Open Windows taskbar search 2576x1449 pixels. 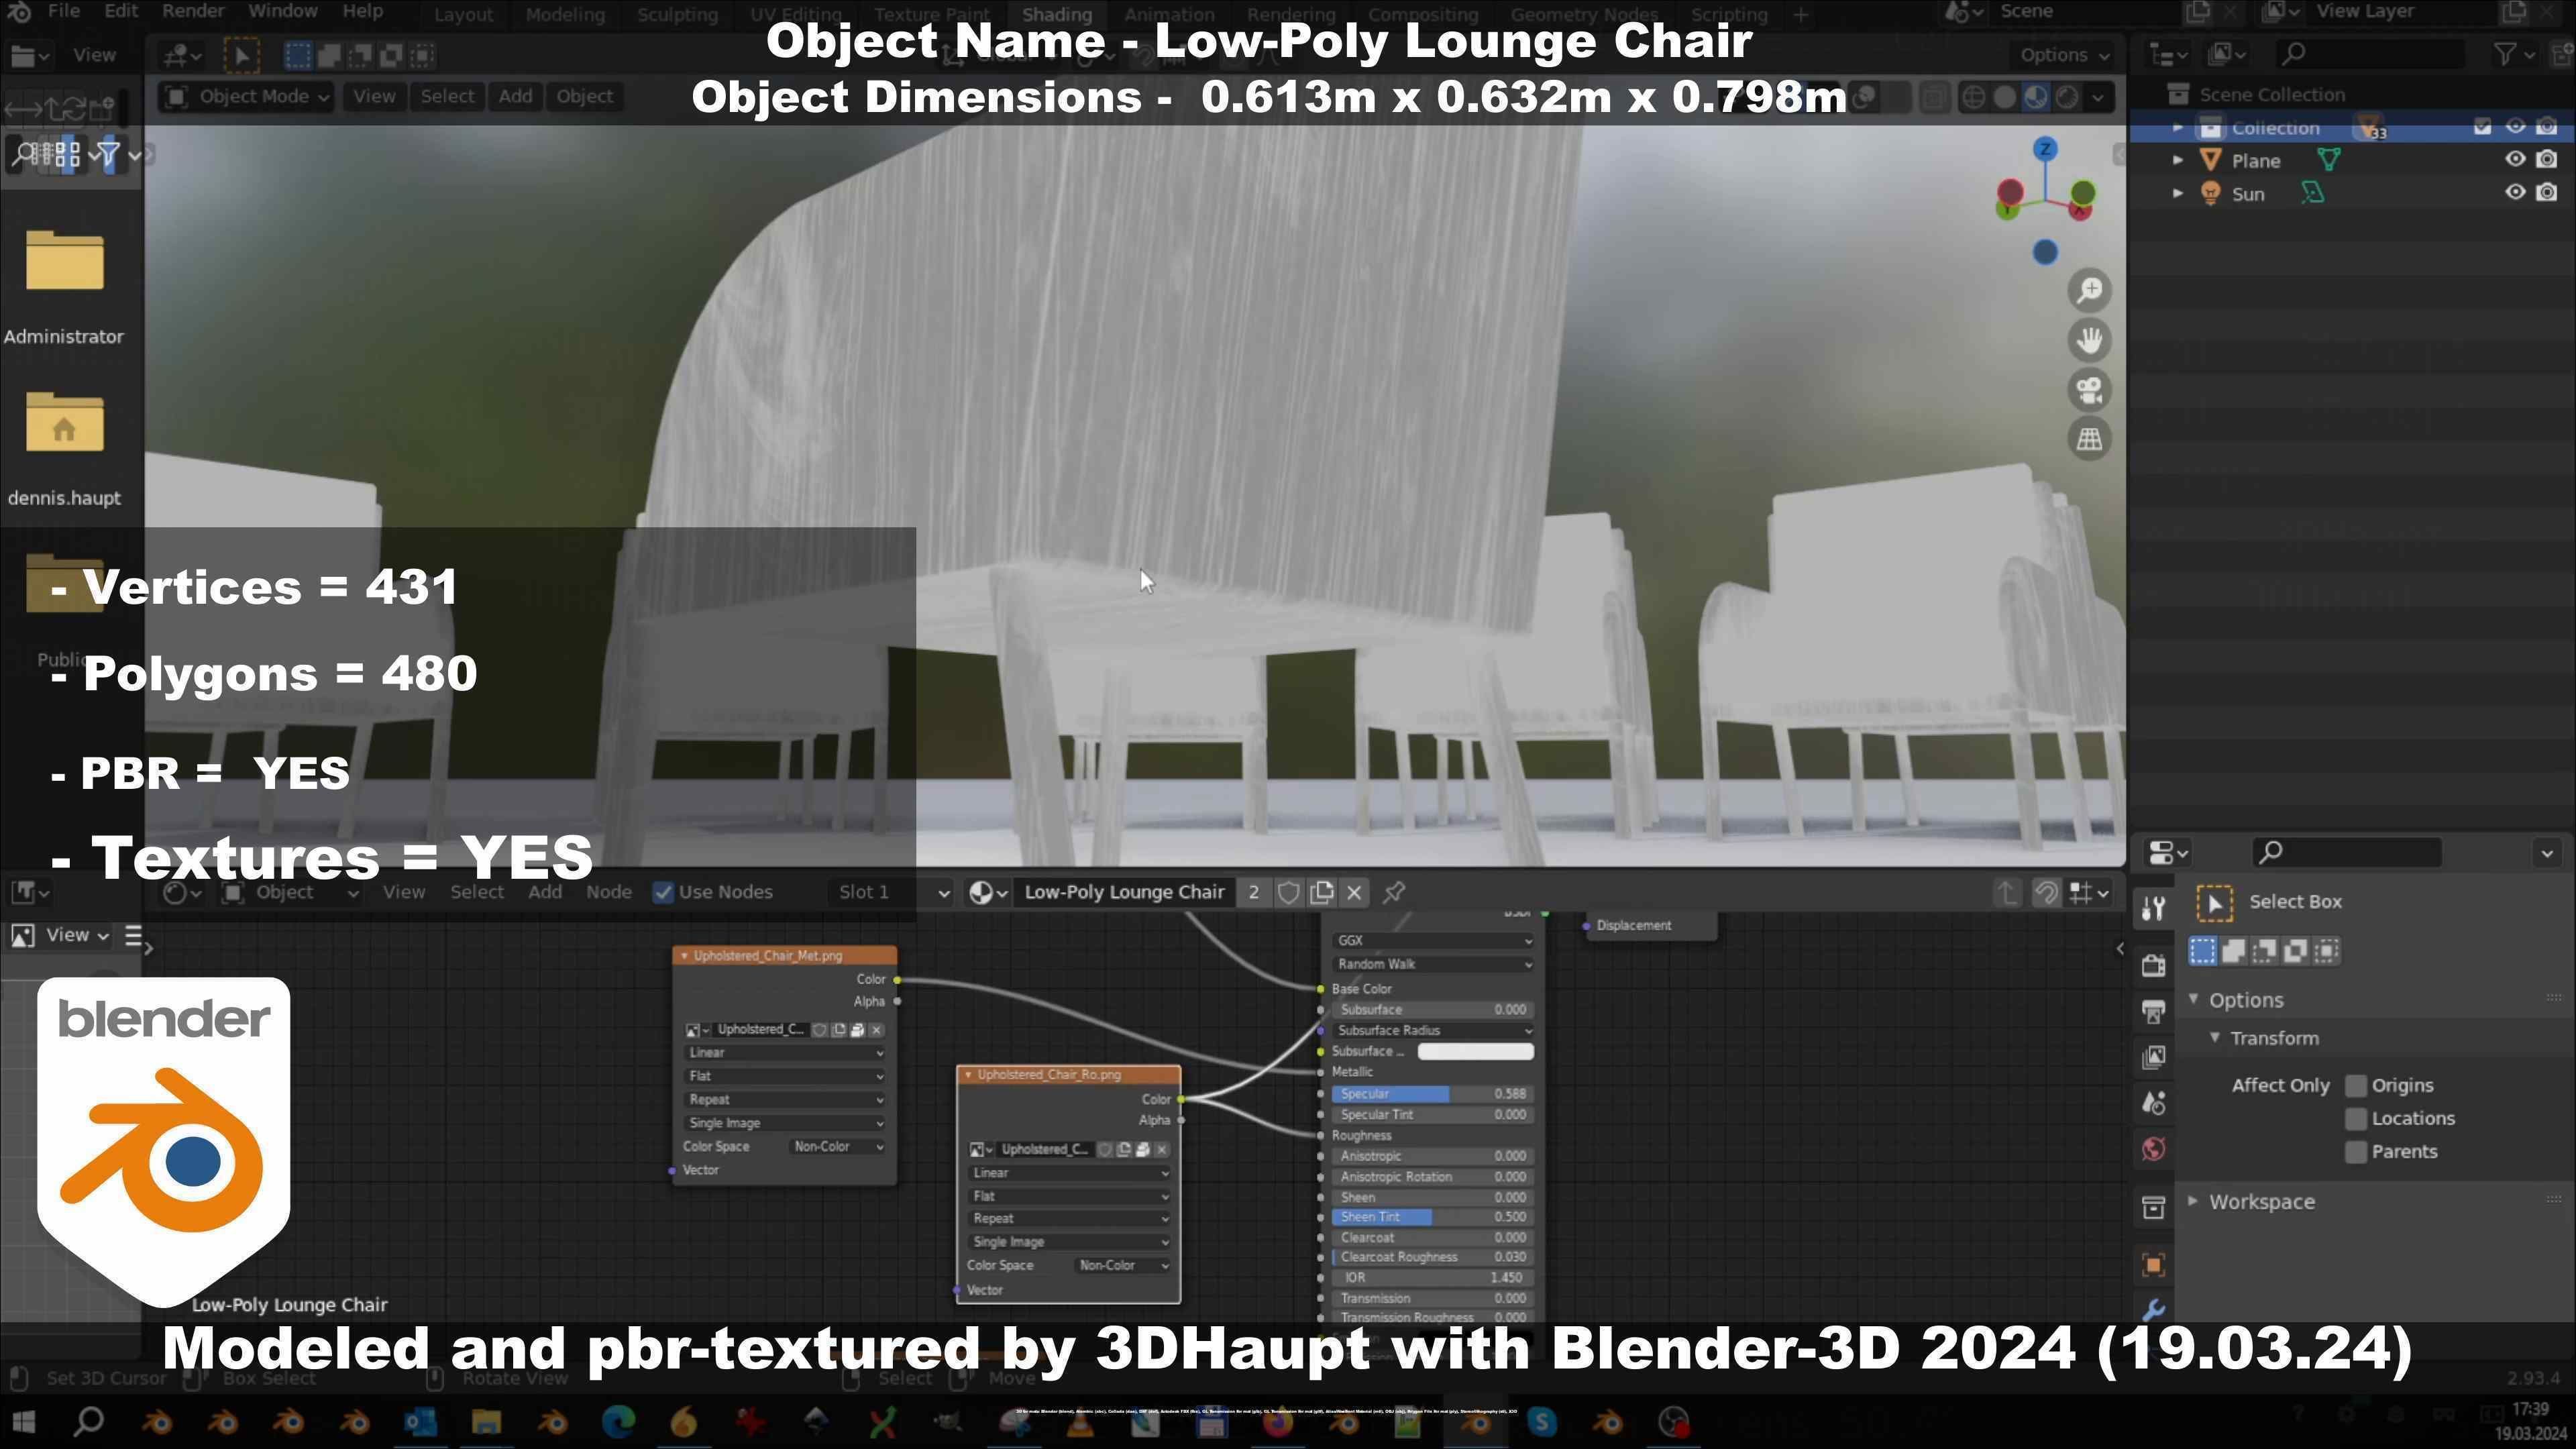(89, 1421)
